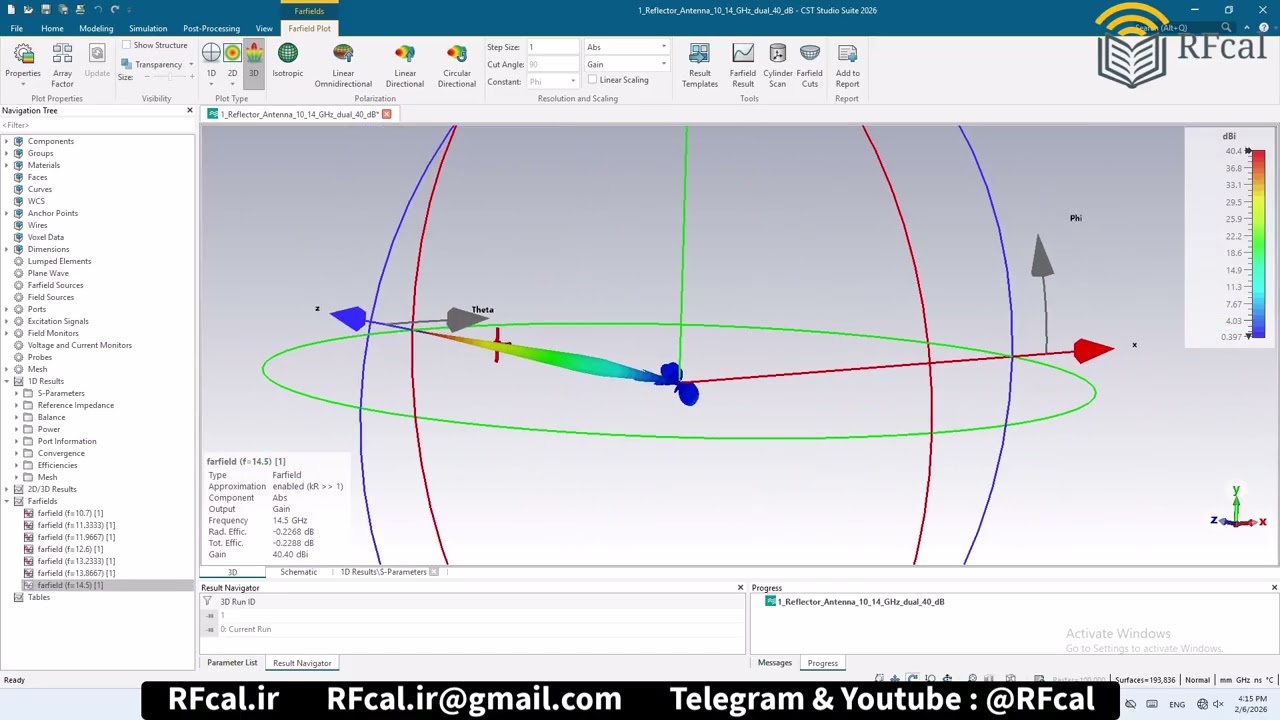Select the Efficiencies folder
The height and width of the screenshot is (720, 1280).
[57, 465]
